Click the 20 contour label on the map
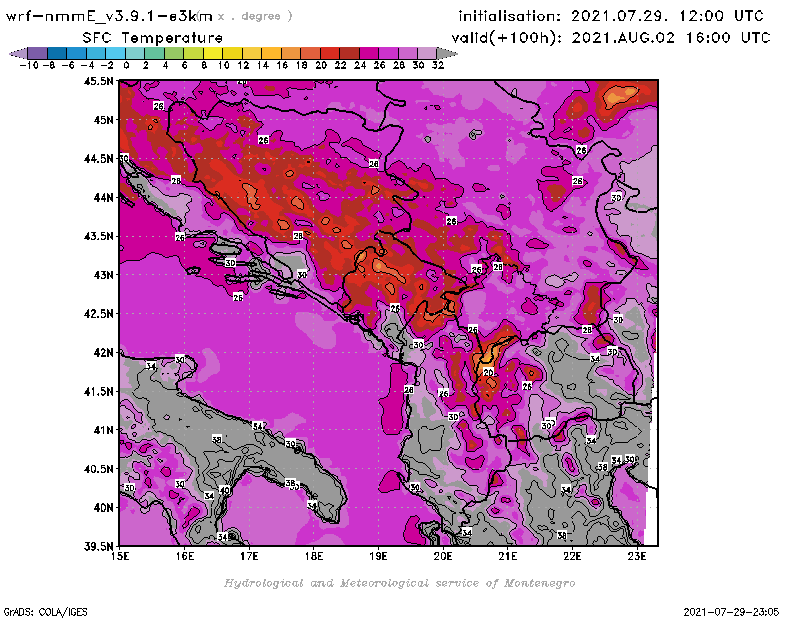Image resolution: width=800 pixels, height=618 pixels. 488,372
